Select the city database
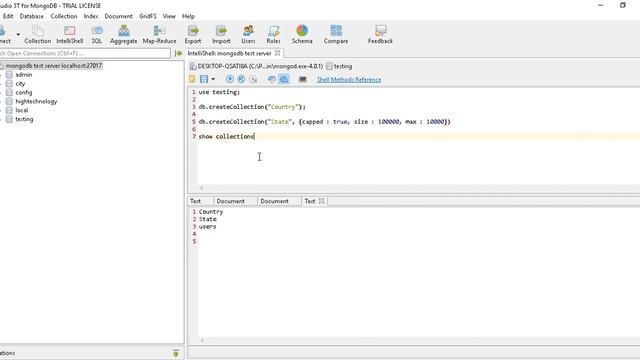The width and height of the screenshot is (640, 360). (x=20, y=84)
